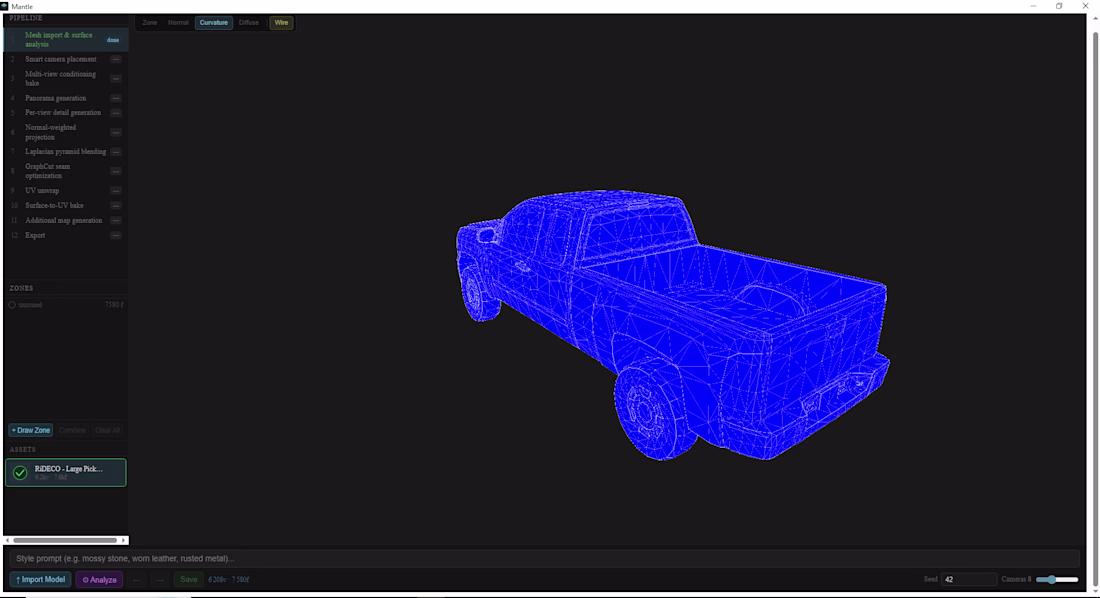Click status dash icon for Laplacian pyramid blending

116,152
